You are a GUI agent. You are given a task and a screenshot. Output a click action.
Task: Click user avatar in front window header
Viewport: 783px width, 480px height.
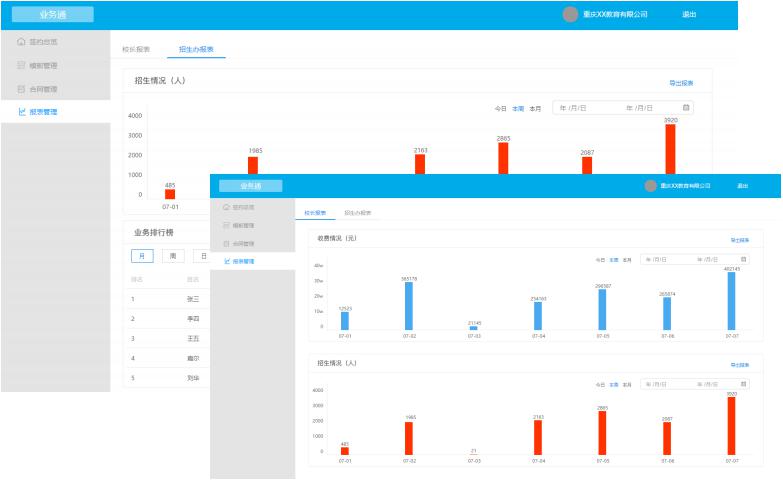coord(651,186)
